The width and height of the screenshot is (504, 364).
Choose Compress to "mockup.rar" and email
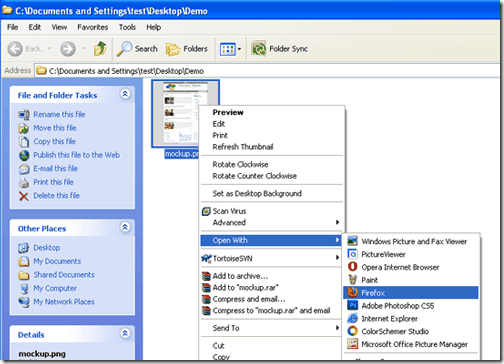[272, 311]
